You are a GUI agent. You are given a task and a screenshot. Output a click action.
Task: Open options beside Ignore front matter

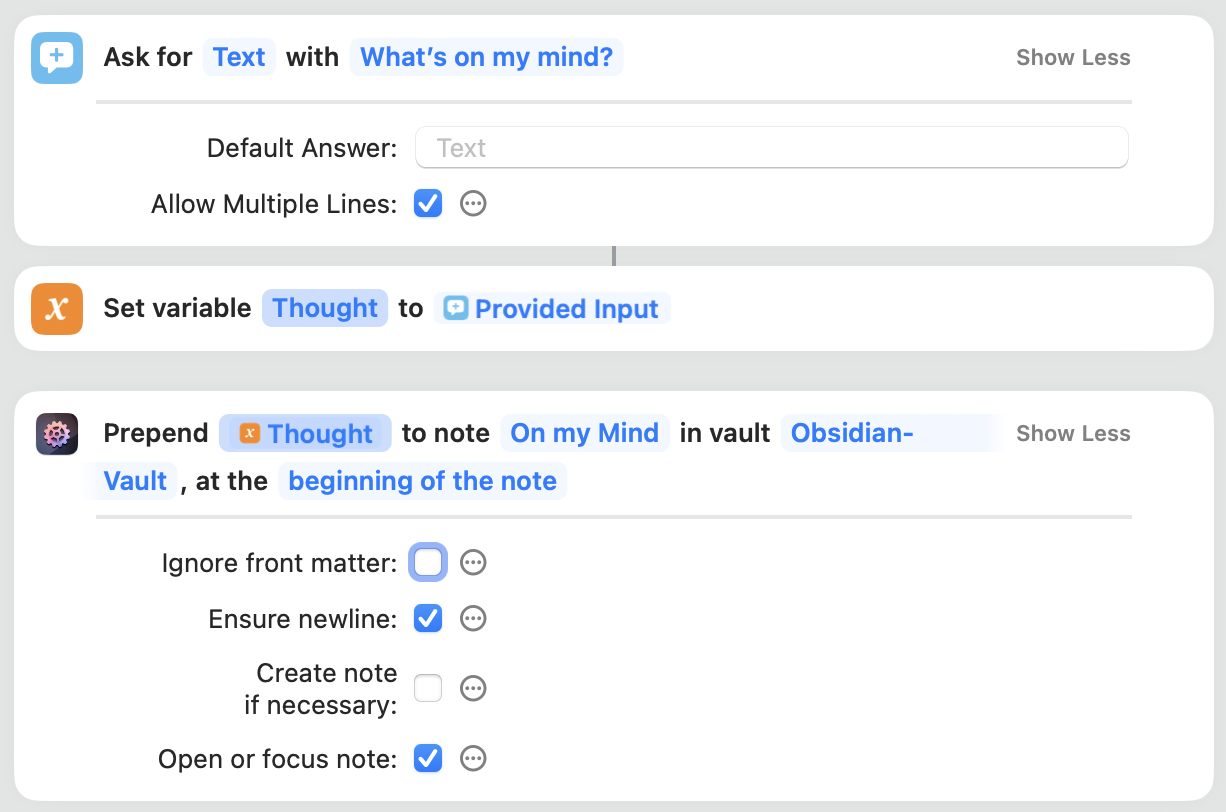(x=473, y=563)
